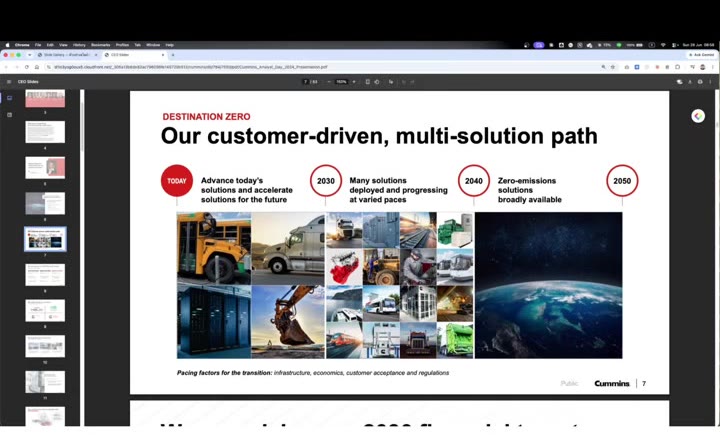Zoom out the PDF with minus button
The height and width of the screenshot is (444, 720).
click(x=329, y=82)
